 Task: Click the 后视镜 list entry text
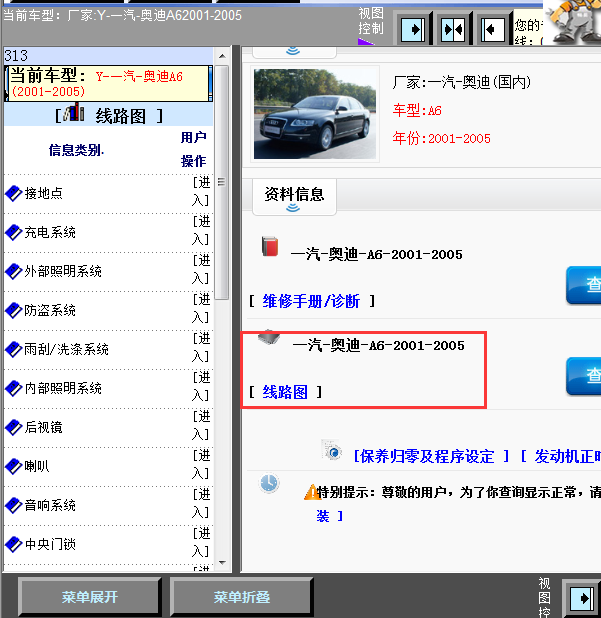43,427
